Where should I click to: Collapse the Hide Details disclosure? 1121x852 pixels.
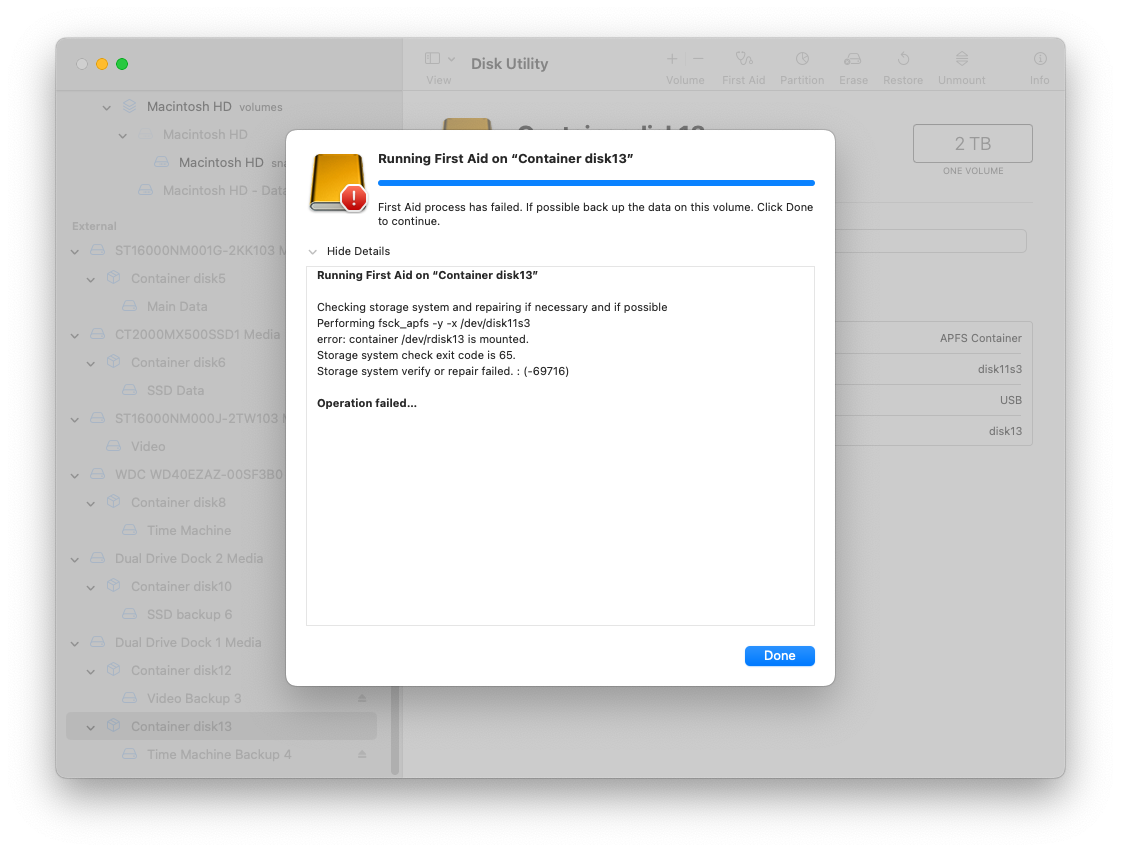pyautogui.click(x=312, y=252)
